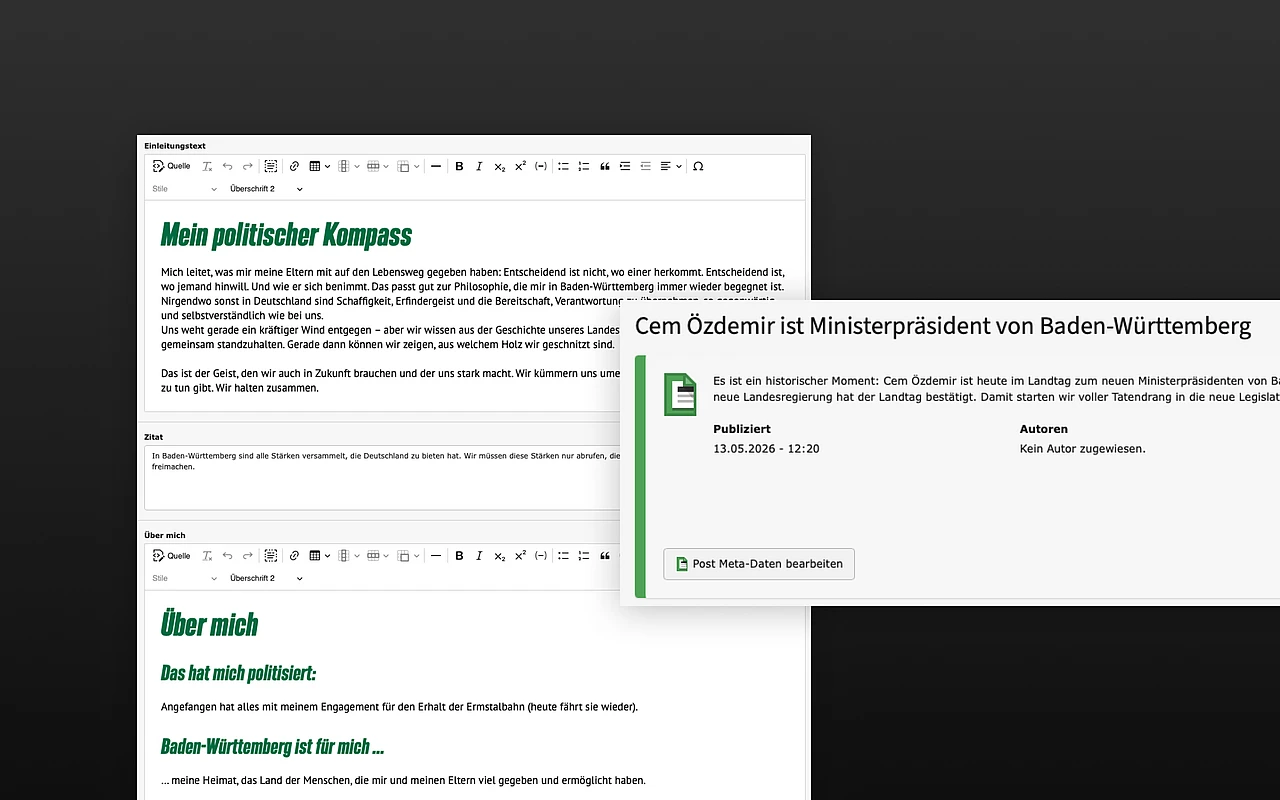This screenshot has height=800, width=1280.
Task: Click the heading Mein politischer Kompass
Action: click(286, 235)
